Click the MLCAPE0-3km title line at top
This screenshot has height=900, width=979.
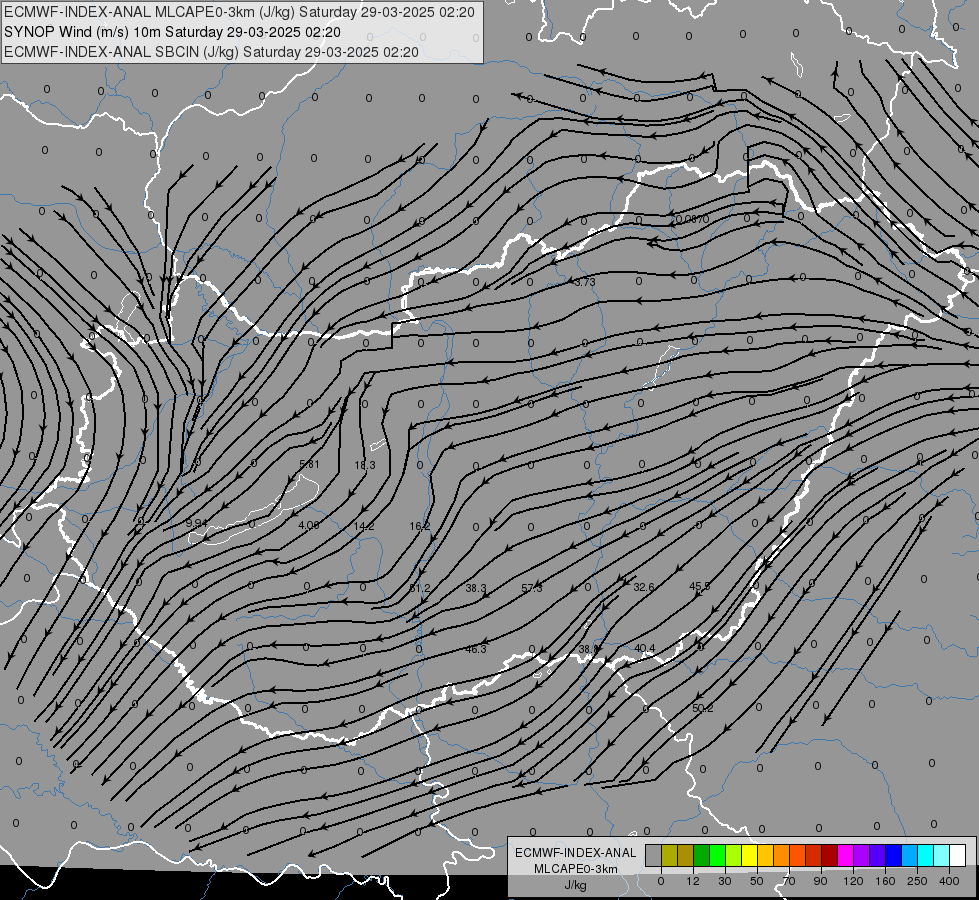(239, 12)
